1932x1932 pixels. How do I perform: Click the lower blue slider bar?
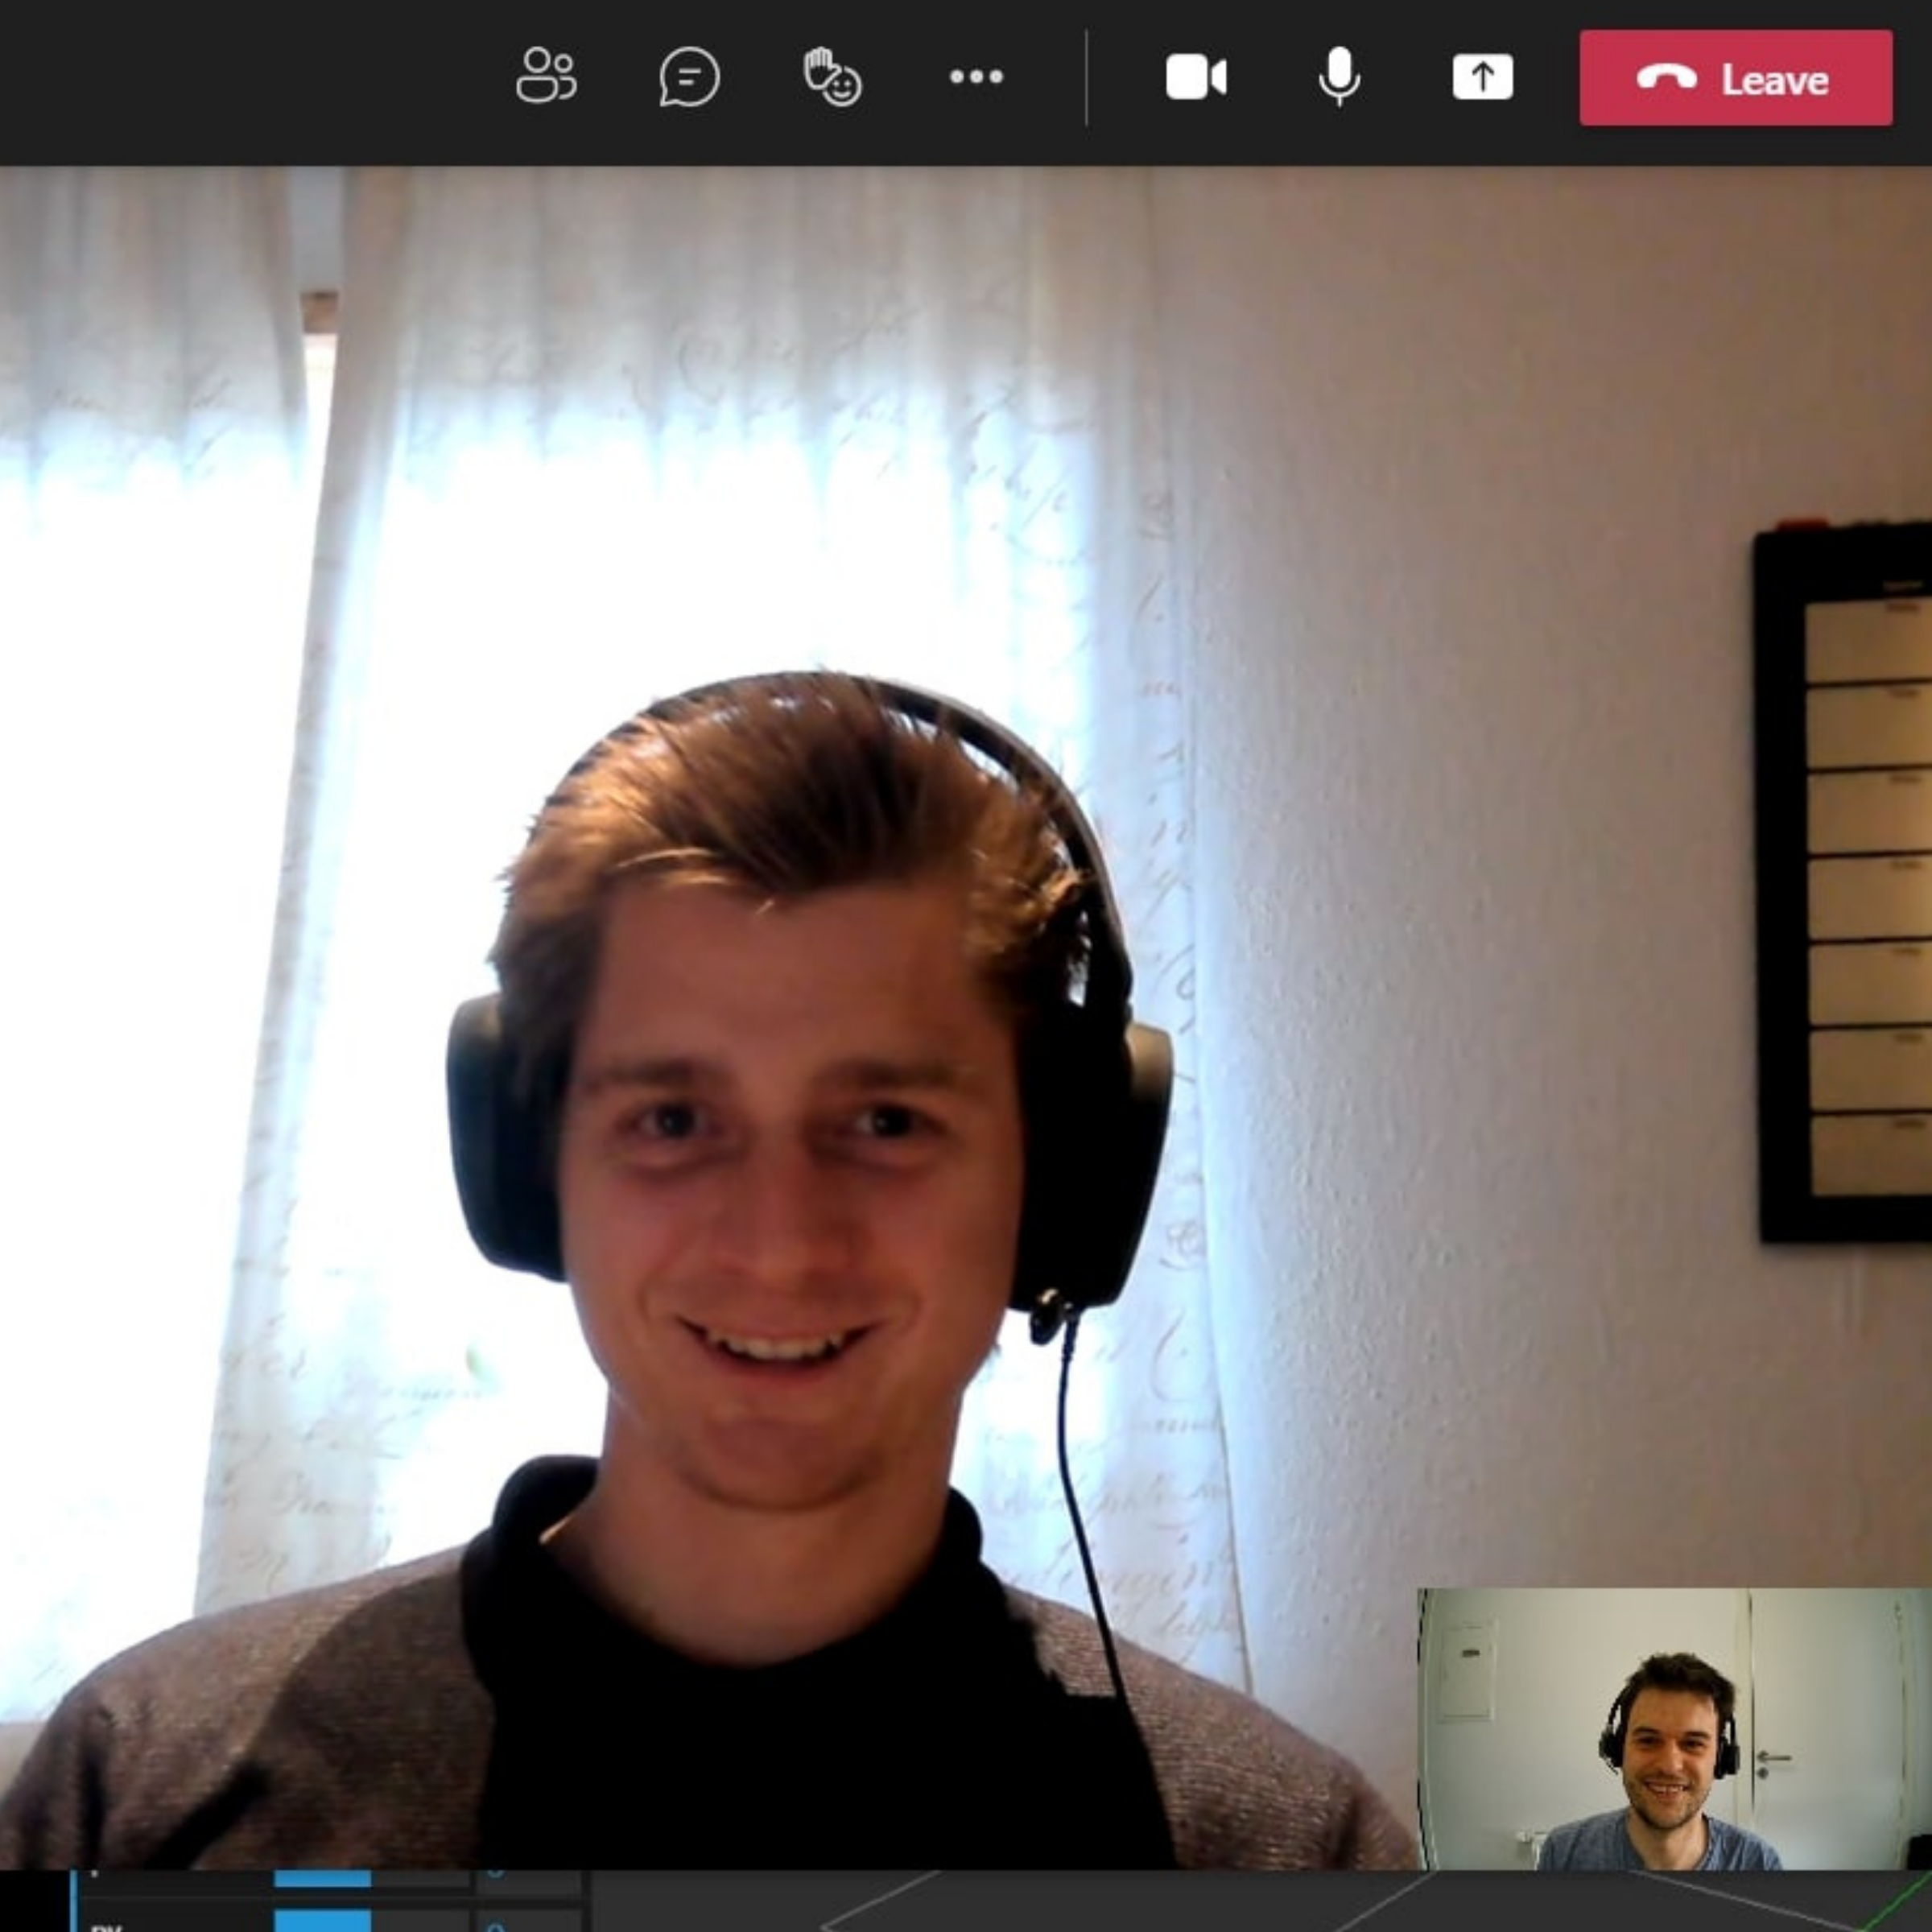point(322,1920)
